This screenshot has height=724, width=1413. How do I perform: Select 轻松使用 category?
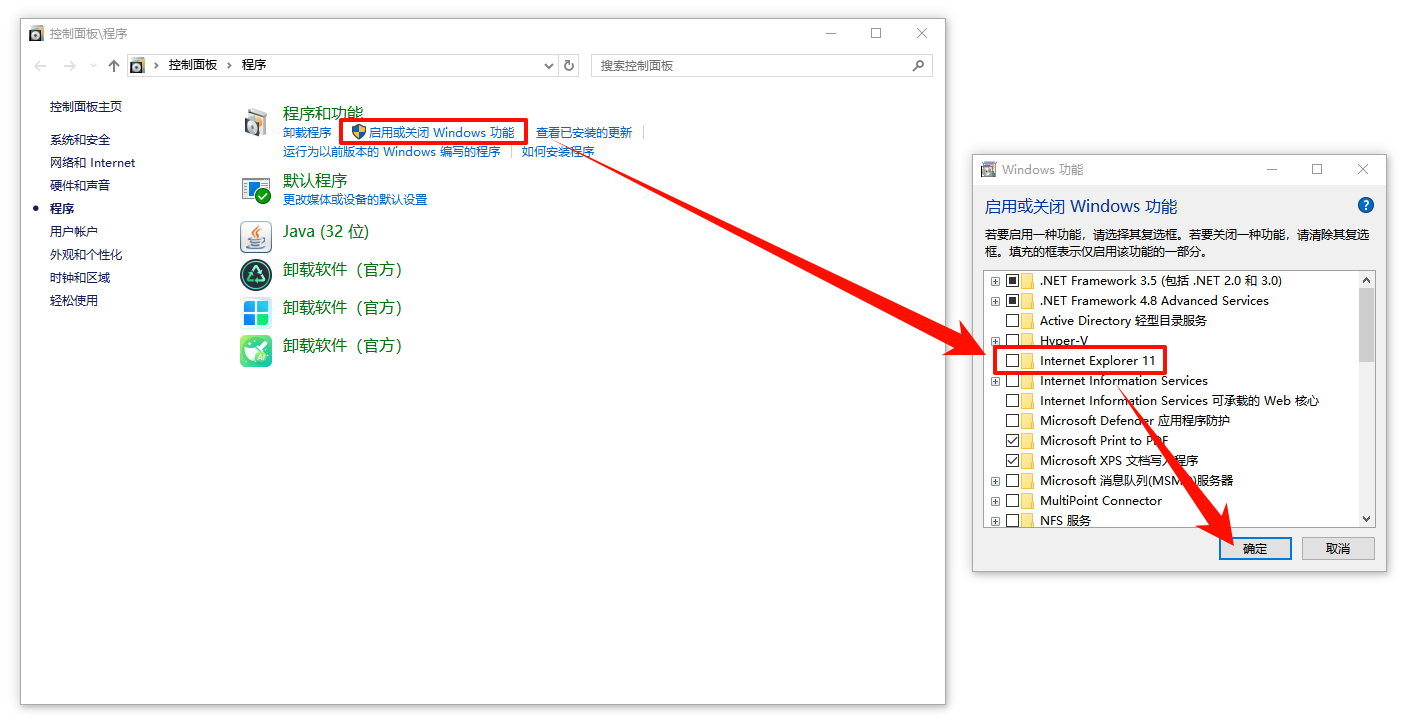pyautogui.click(x=74, y=301)
